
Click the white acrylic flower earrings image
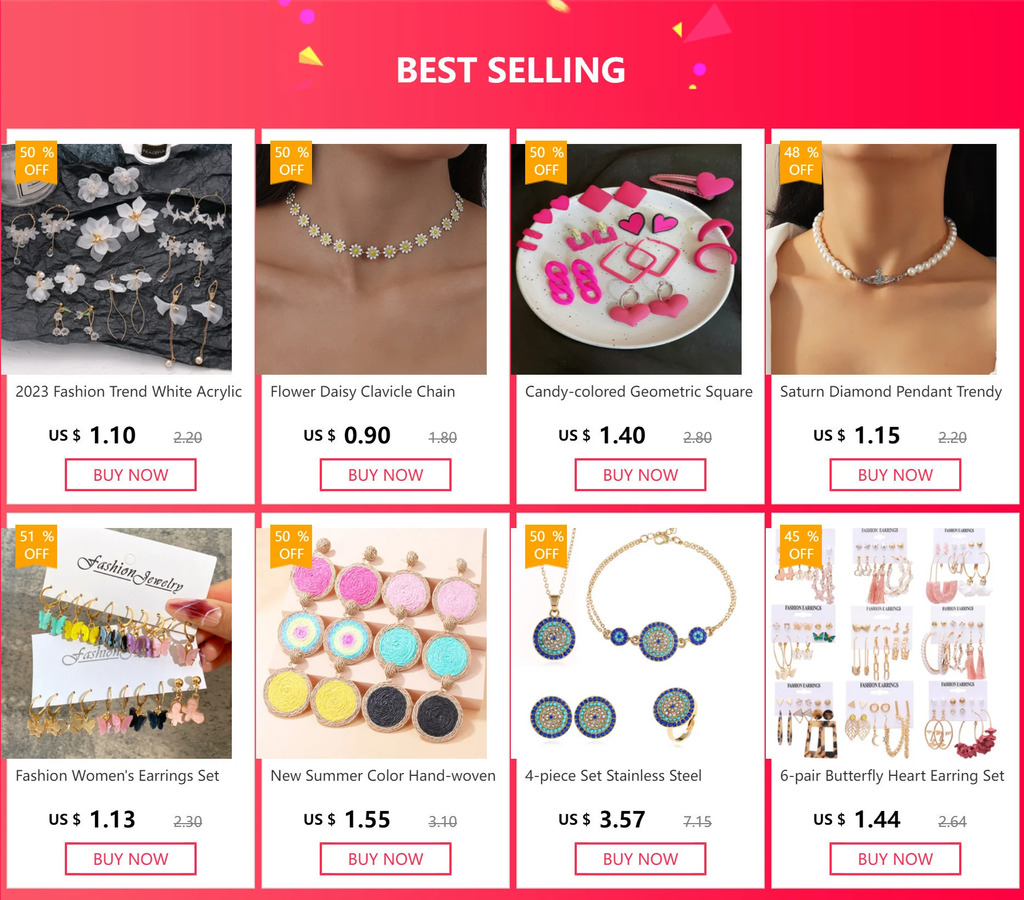tap(116, 259)
